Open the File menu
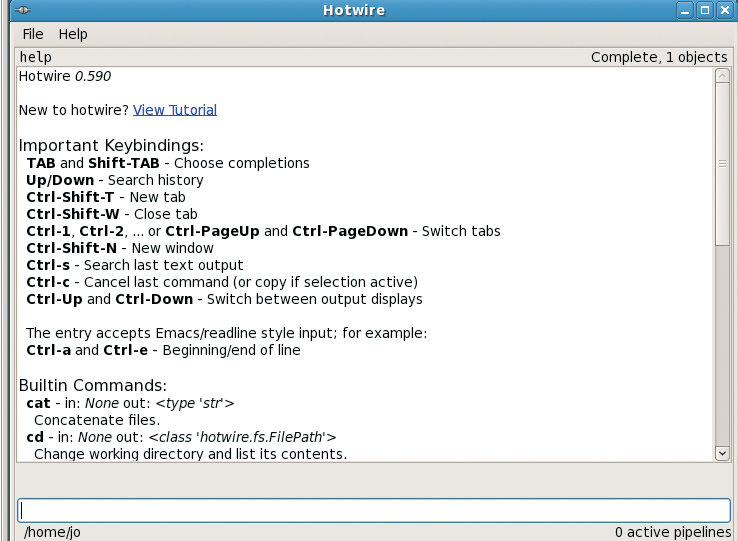Viewport: 738px width, 541px height. tap(33, 34)
